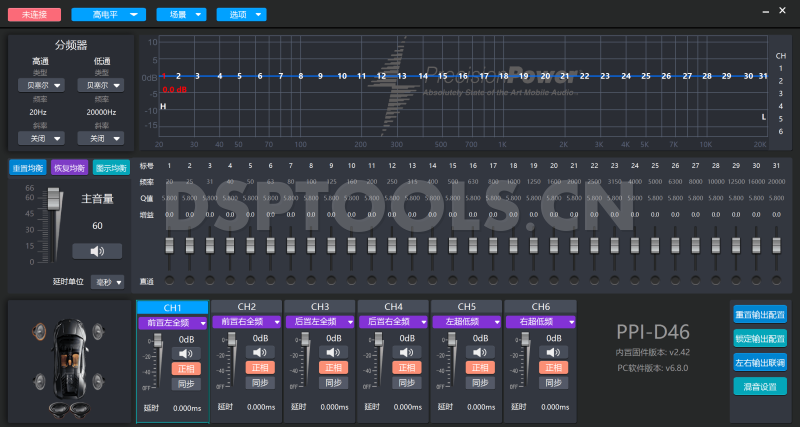The height and width of the screenshot is (427, 800).
Task: Mute the master volume speaker button
Action: point(96,251)
